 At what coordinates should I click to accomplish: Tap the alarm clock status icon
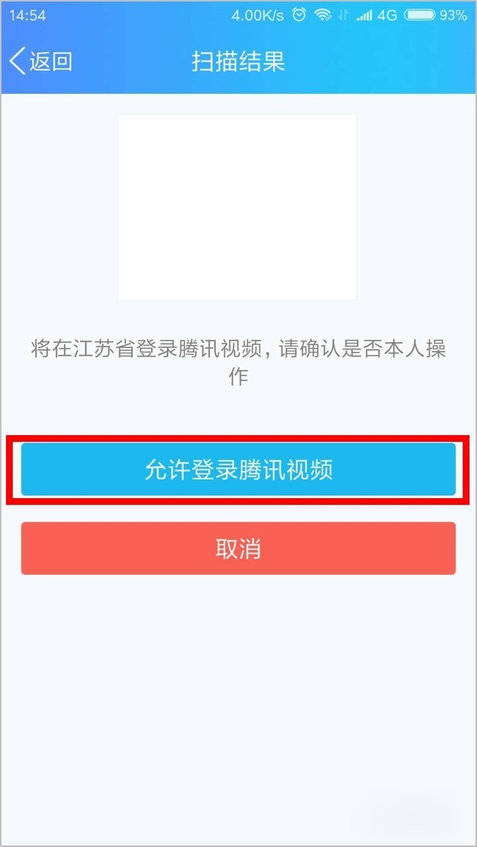pos(299,15)
